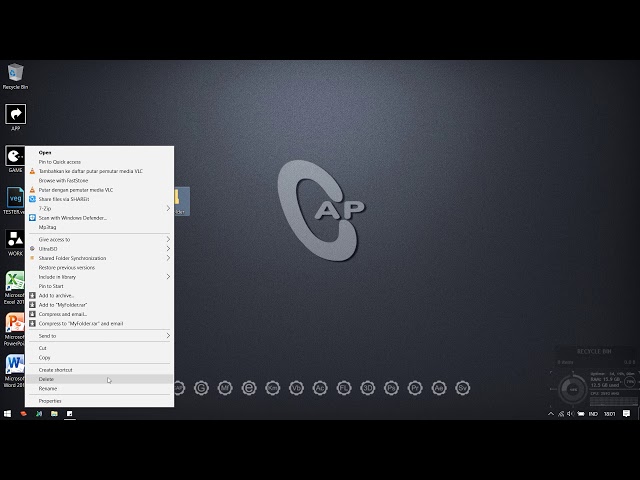
Task: Click the Ac dock launcher icon
Action: pos(320,388)
